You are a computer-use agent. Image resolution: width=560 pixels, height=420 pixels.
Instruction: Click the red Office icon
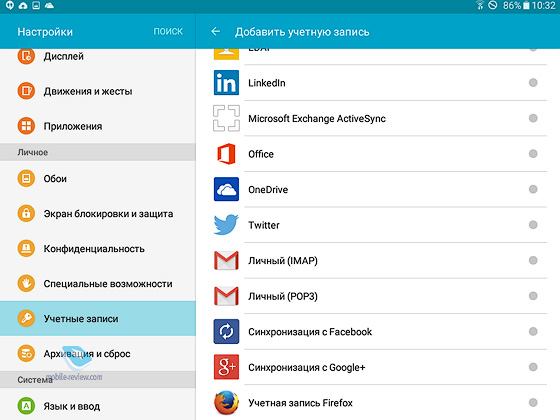click(x=226, y=154)
